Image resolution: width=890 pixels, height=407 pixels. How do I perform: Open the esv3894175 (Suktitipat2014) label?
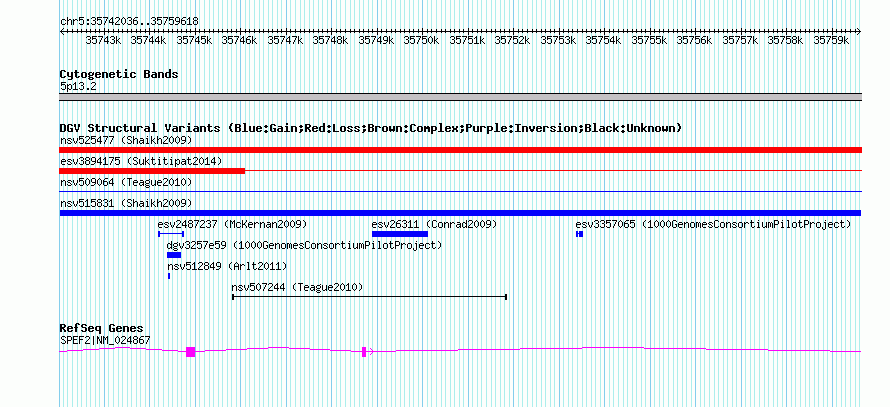(141, 161)
